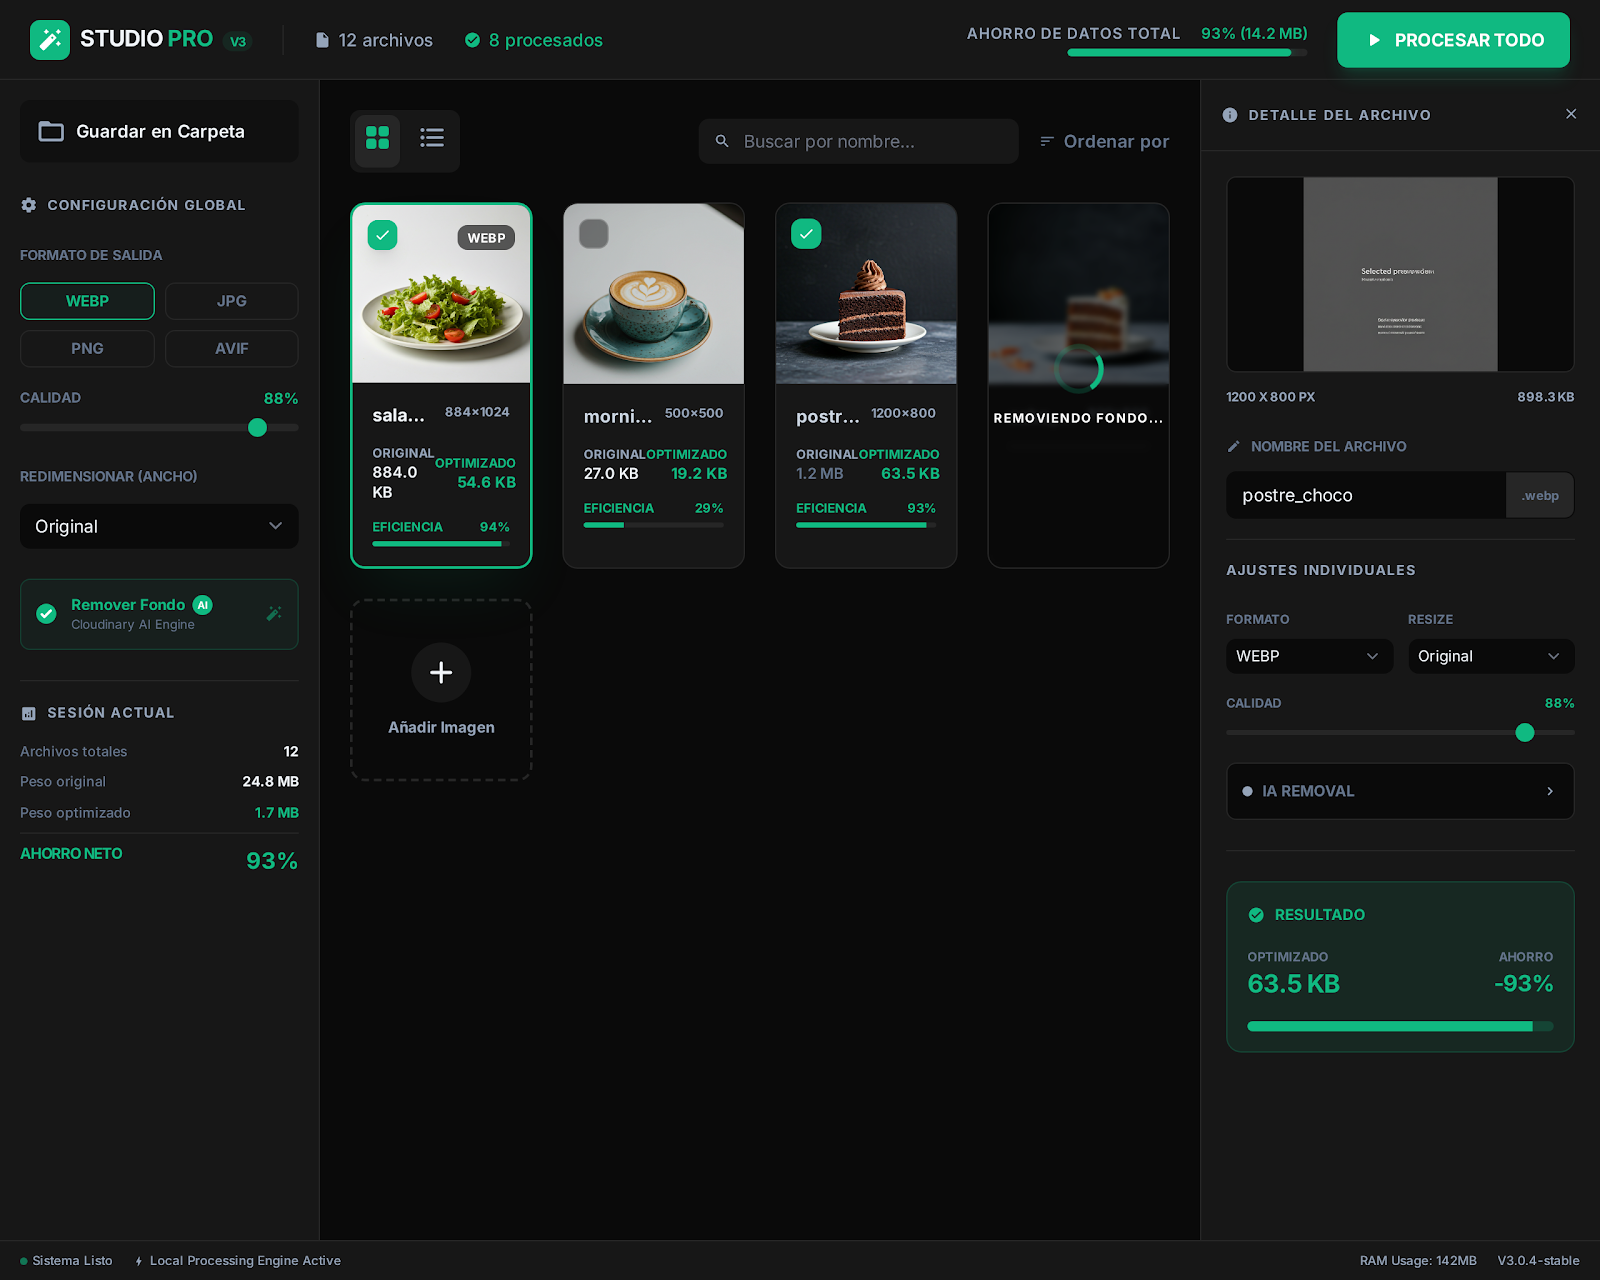The height and width of the screenshot is (1280, 1600).
Task: Select JPG output format
Action: [231, 301]
